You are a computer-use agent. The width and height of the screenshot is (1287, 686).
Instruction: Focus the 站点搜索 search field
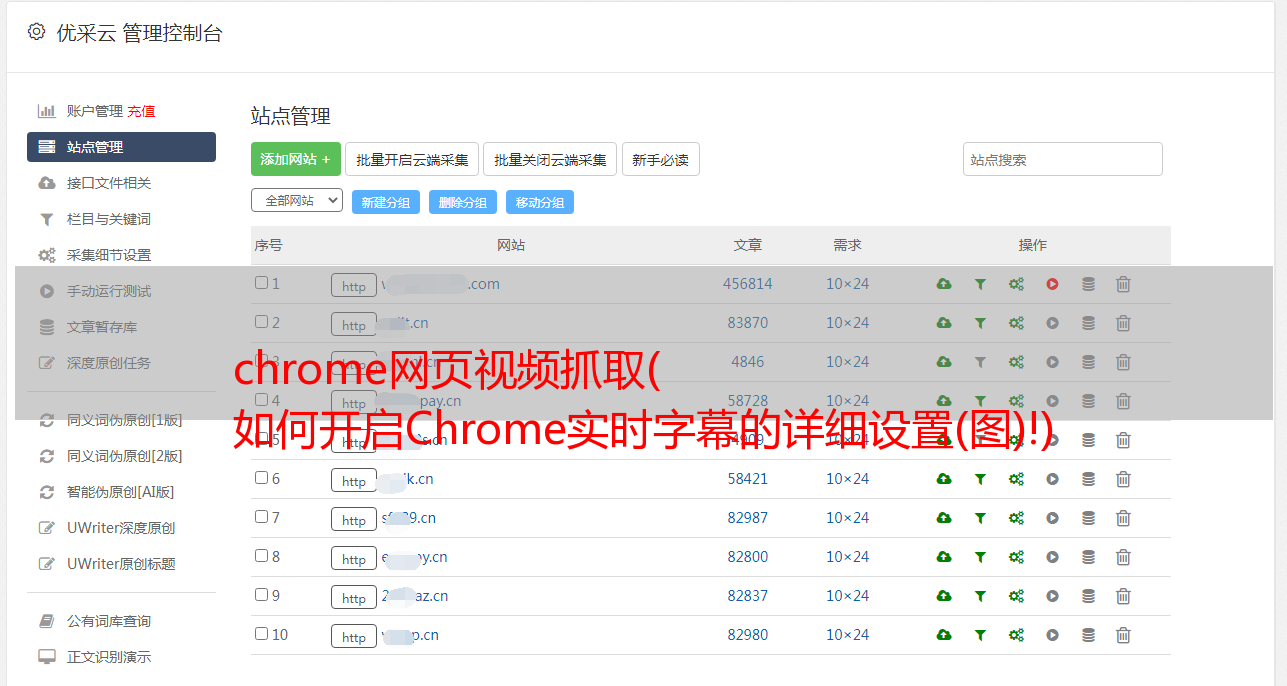coord(1063,159)
